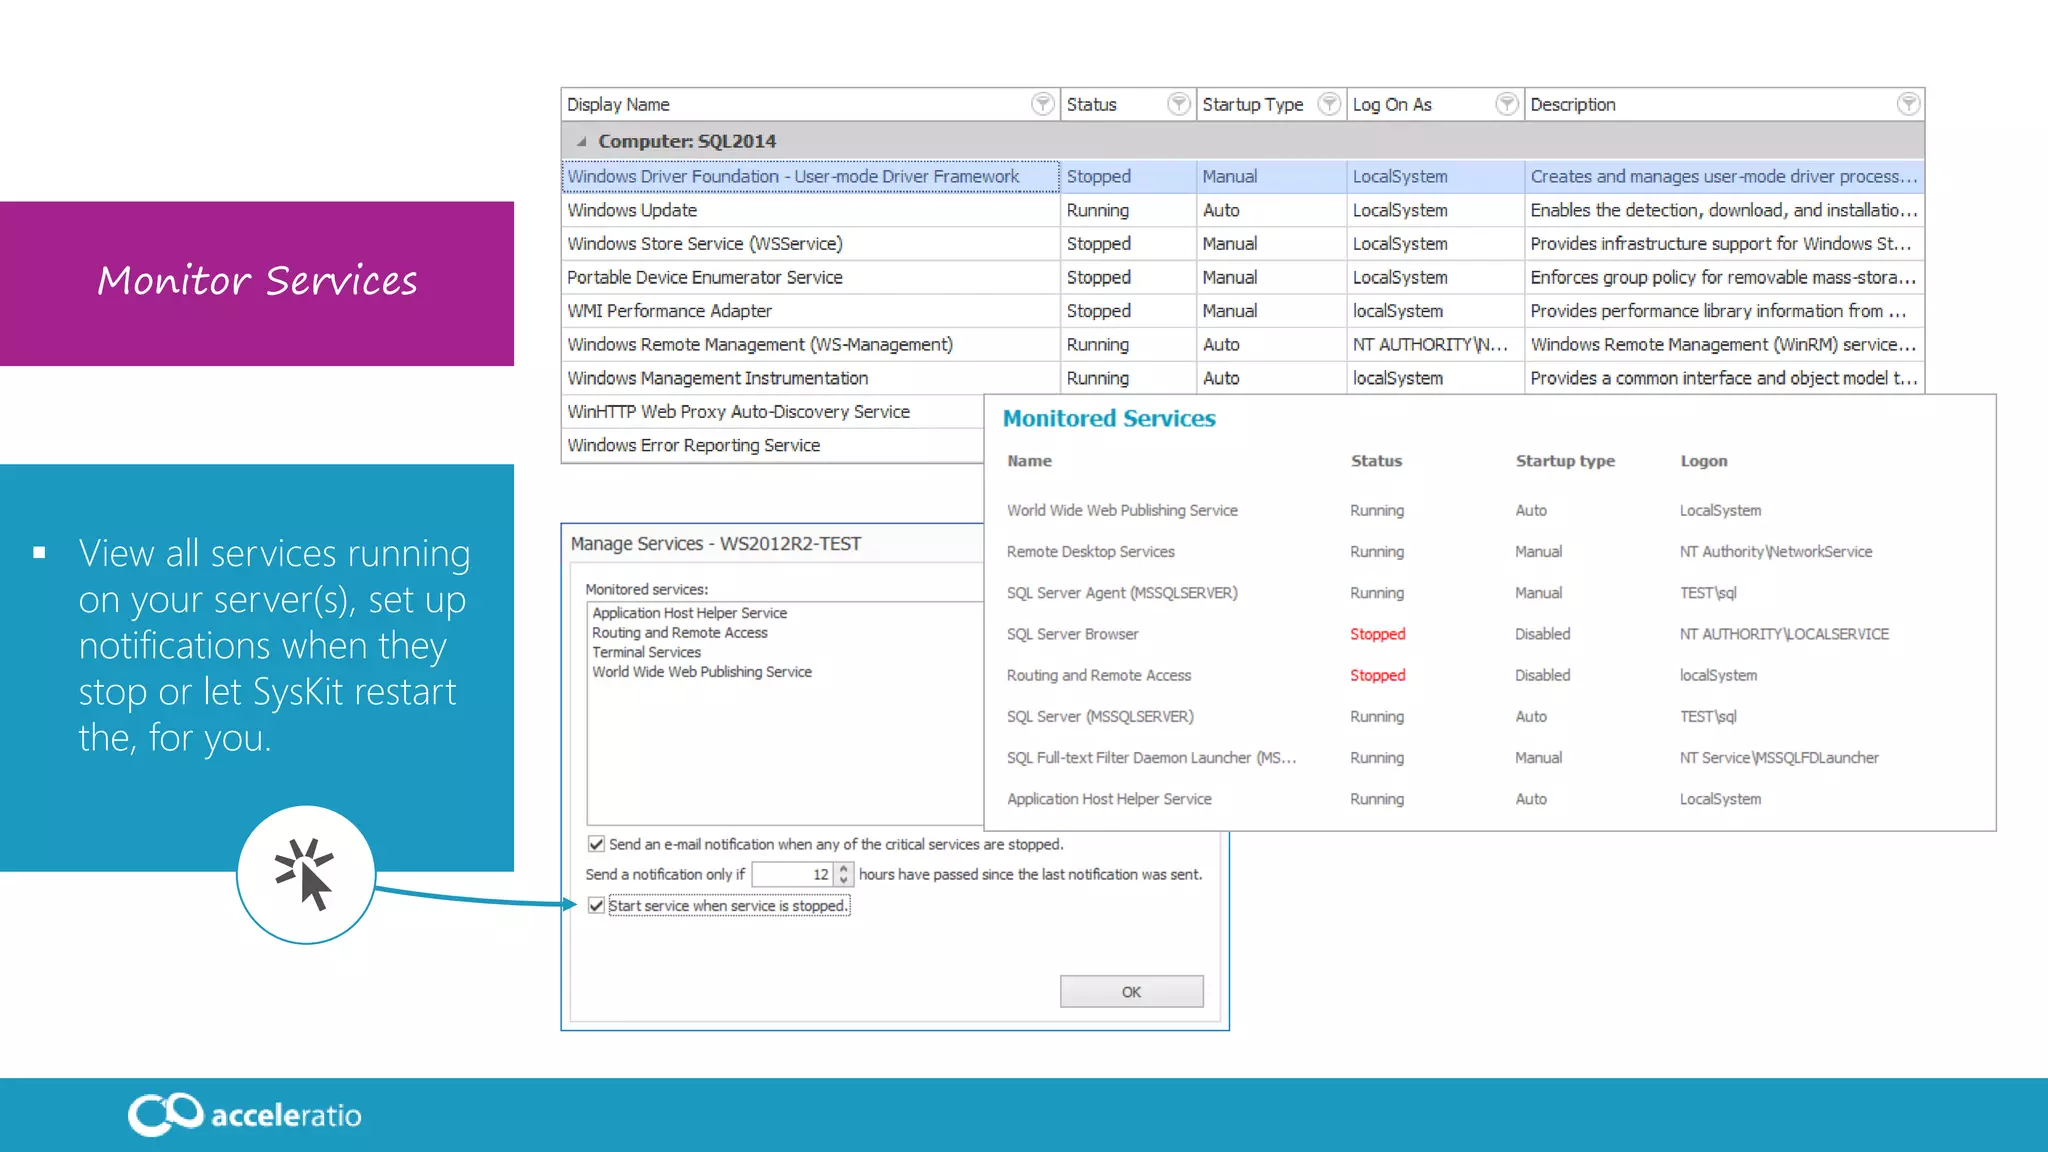
Task: Click NT AUTHORITY\LOCALSERVICE logon value
Action: pos(1784,634)
